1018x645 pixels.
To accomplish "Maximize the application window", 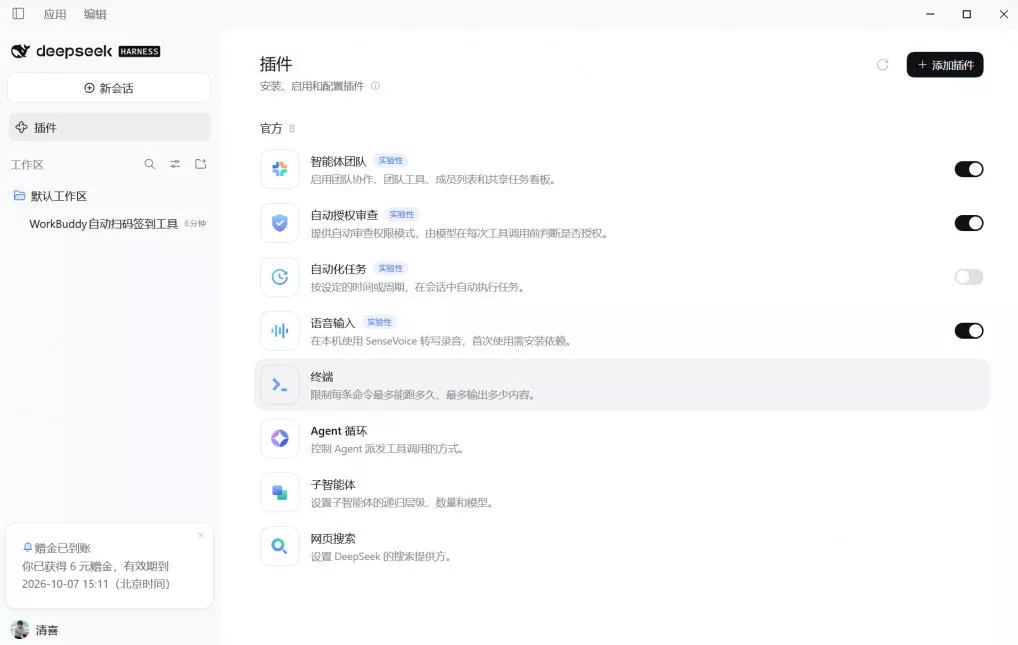I will [x=967, y=14].
